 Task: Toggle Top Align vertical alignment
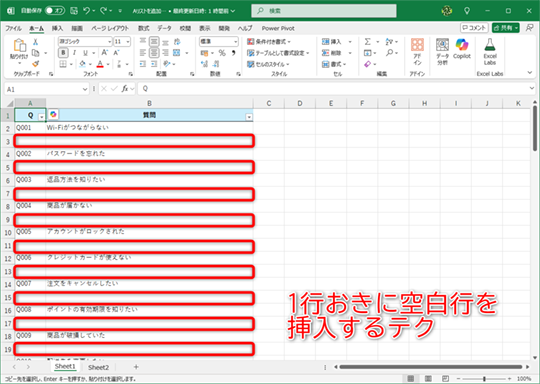coord(143,42)
